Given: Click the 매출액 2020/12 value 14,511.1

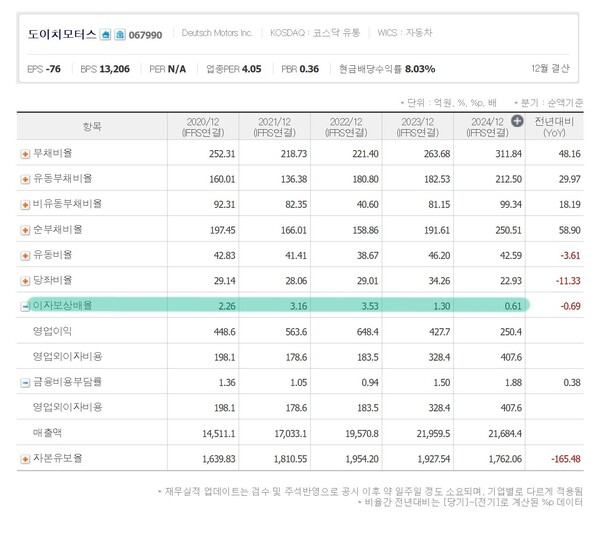Looking at the screenshot, I should 219,434.
